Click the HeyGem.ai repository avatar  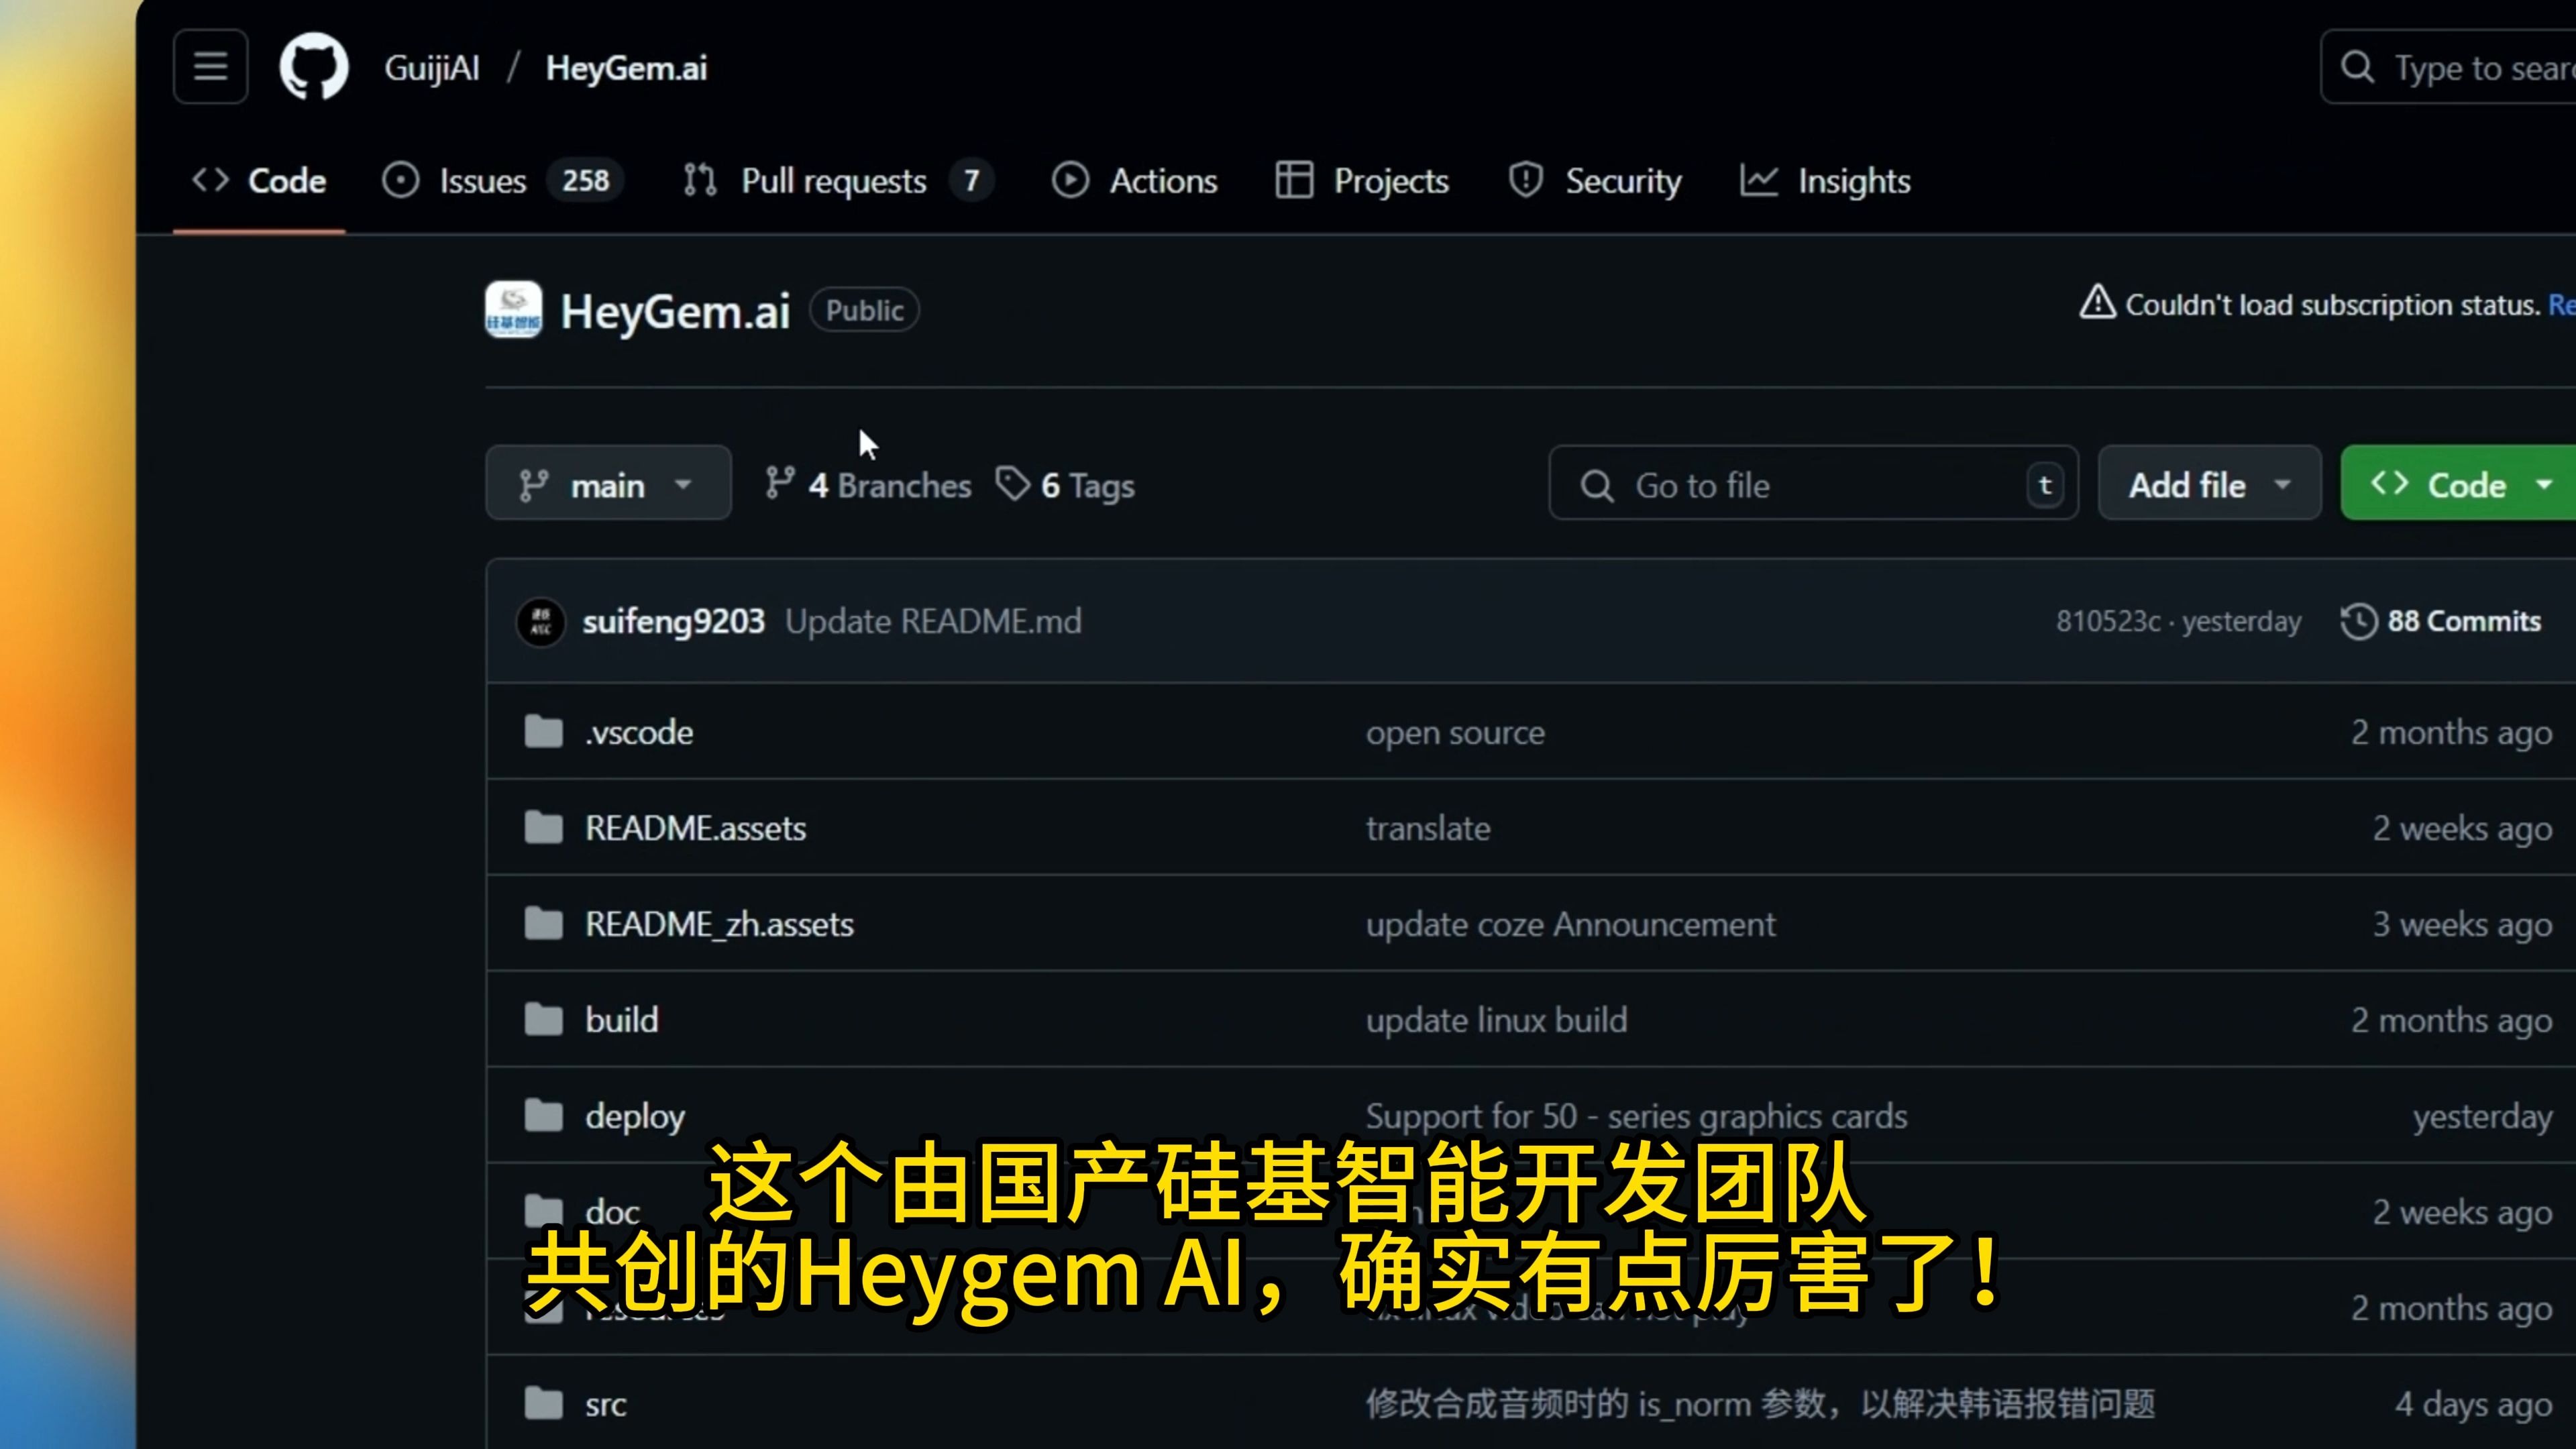514,310
